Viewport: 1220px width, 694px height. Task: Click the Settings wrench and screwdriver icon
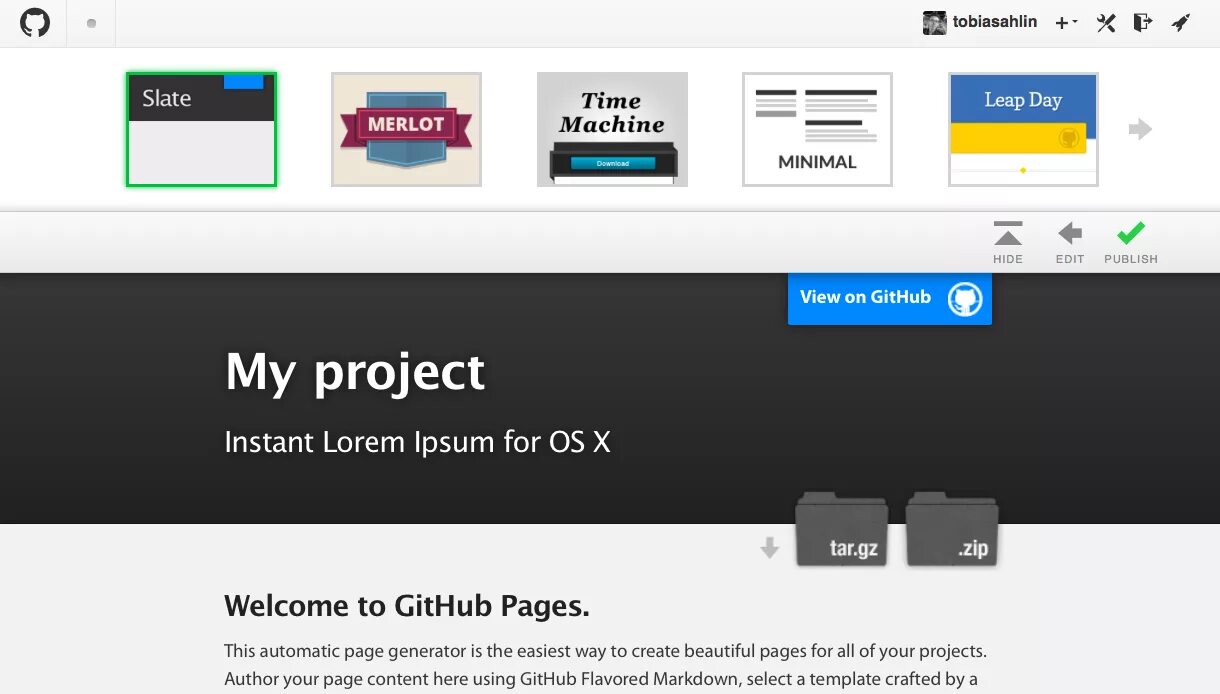pos(1105,22)
